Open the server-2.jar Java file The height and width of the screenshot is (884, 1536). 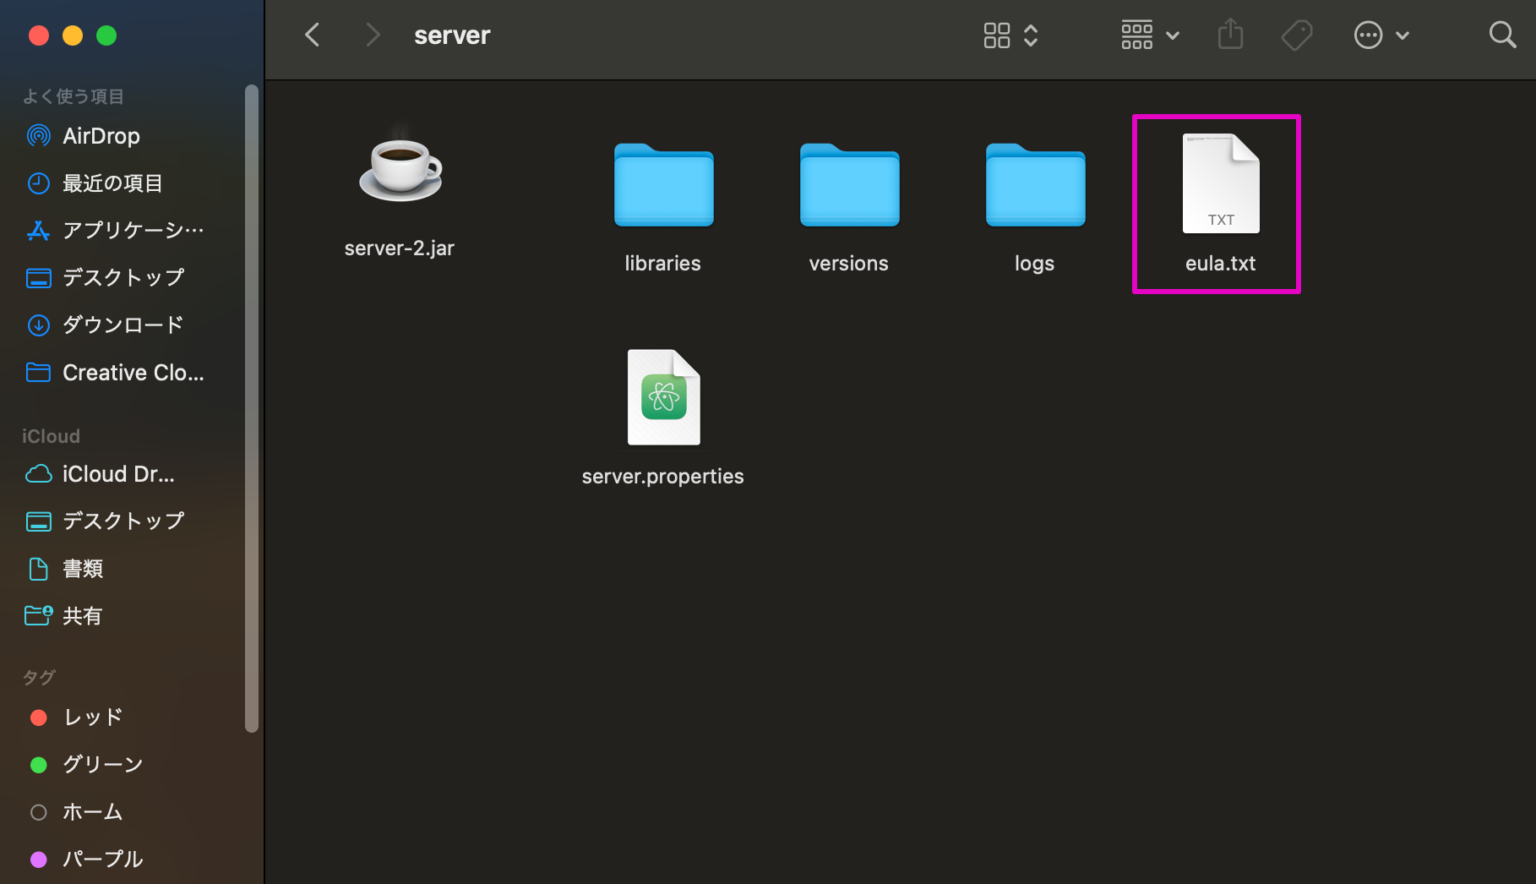(x=400, y=170)
